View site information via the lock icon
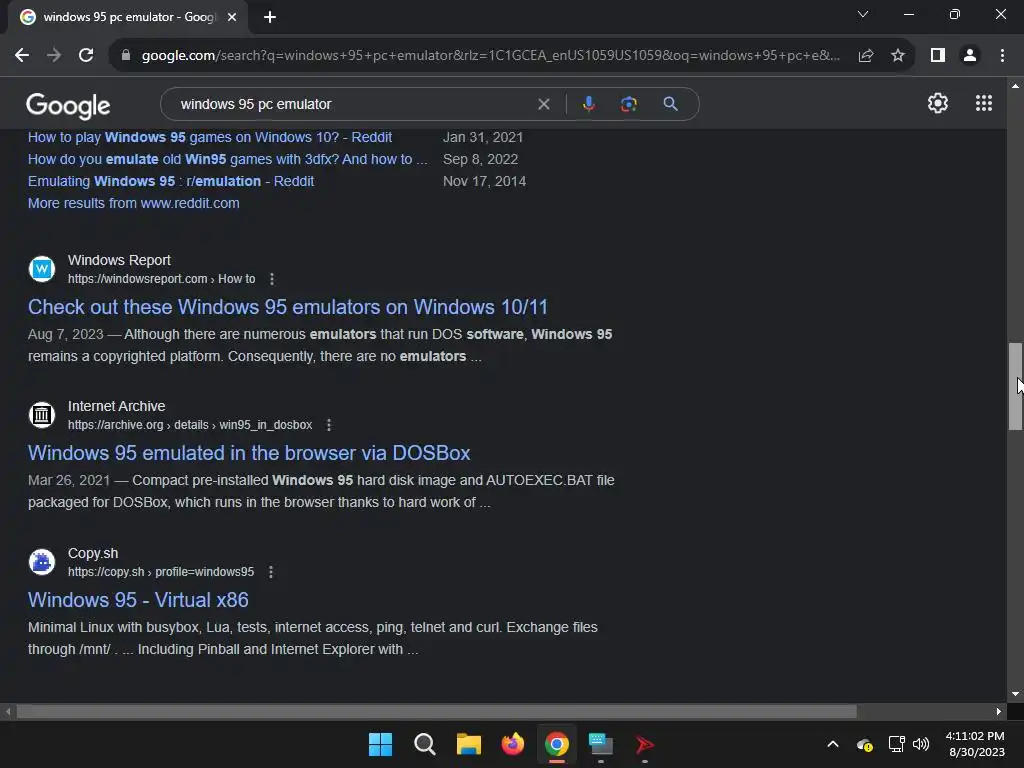This screenshot has height=768, width=1024. (x=126, y=56)
